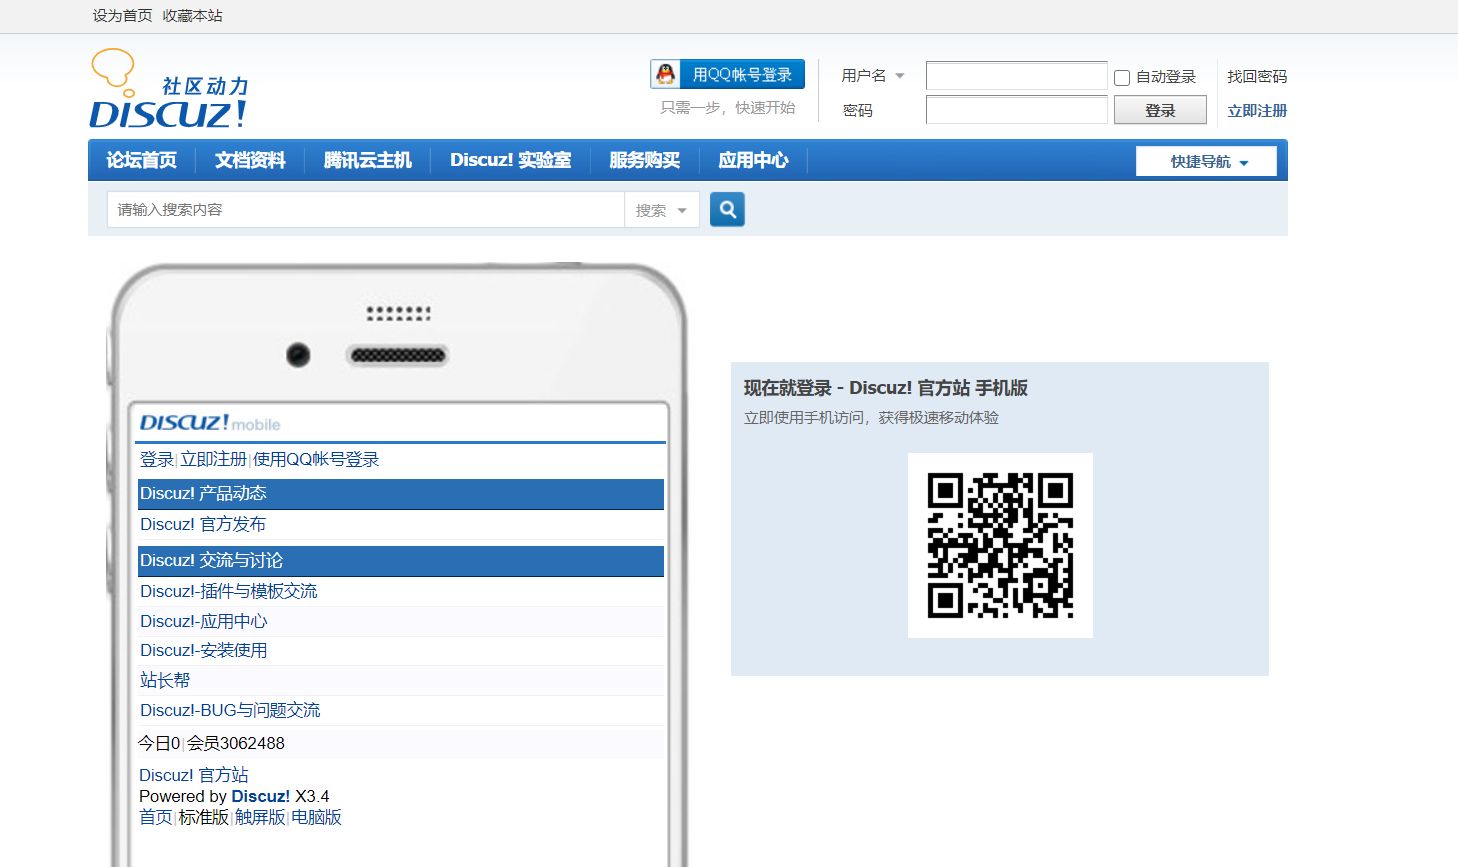
Task: Click the 登录 button
Action: [1160, 110]
